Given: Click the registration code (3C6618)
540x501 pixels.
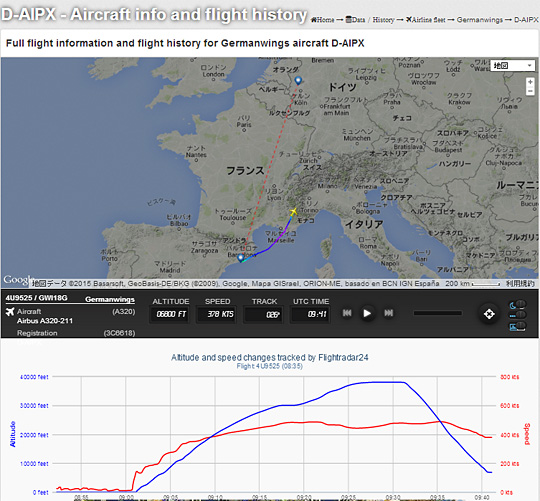Looking at the screenshot, I should click(x=119, y=333).
